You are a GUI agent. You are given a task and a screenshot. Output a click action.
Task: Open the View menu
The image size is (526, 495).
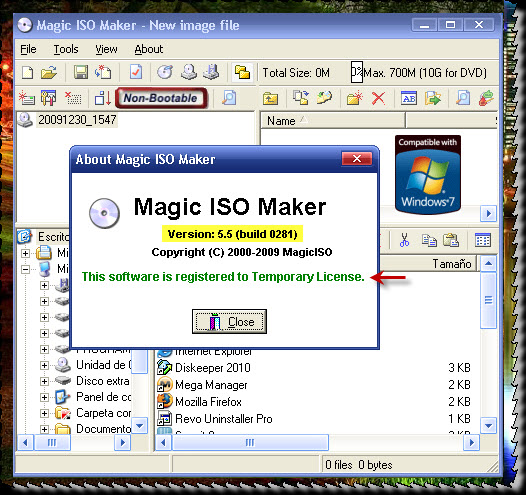(106, 49)
